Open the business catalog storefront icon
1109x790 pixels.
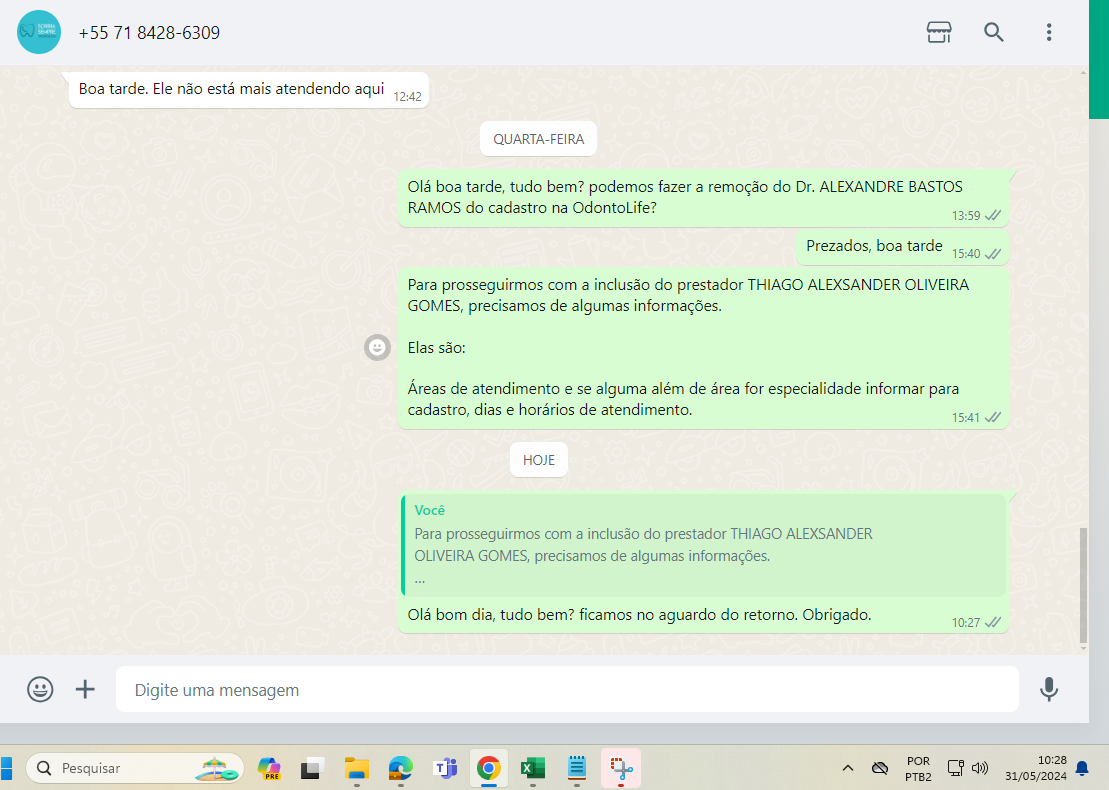click(939, 32)
